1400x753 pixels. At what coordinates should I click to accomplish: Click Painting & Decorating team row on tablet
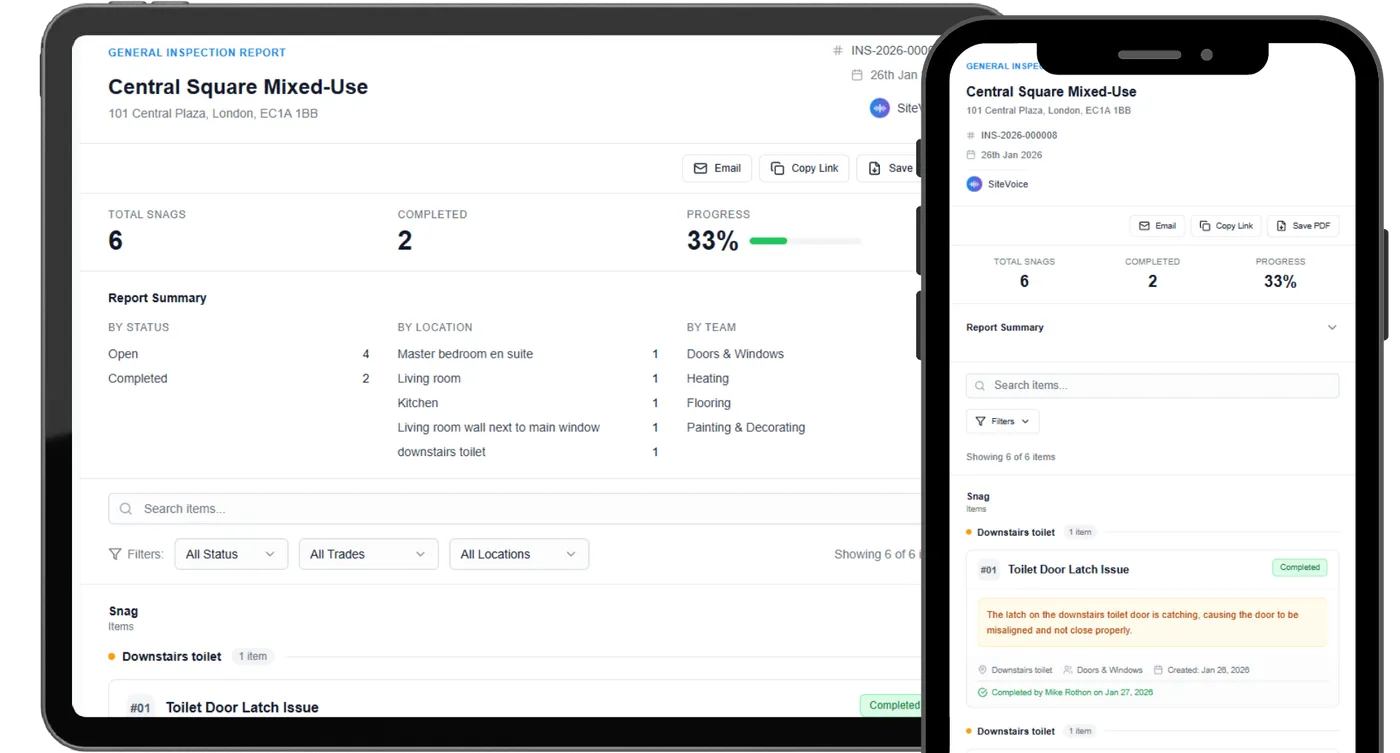746,427
